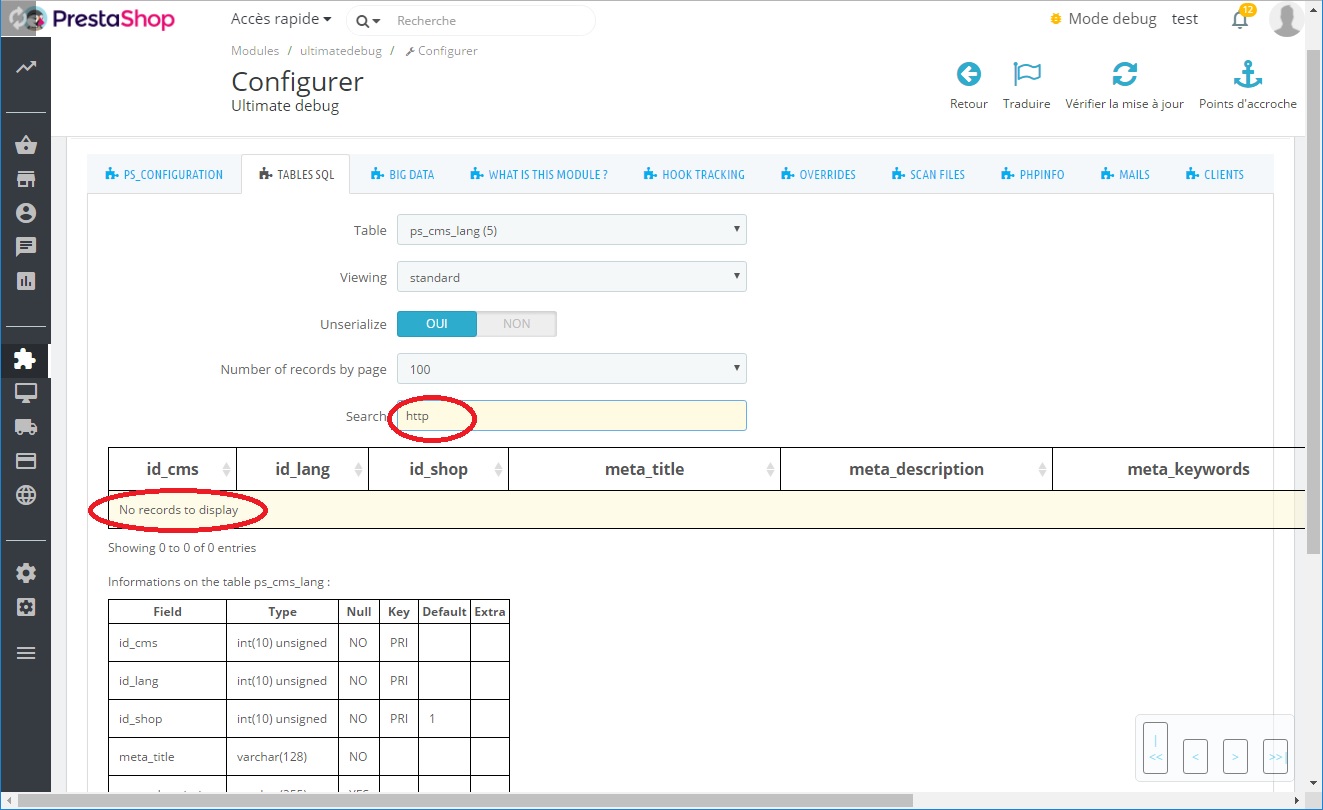Screen dimensions: 1323x810
Task: Open Catalog store icon in sidebar
Action: (x=26, y=180)
